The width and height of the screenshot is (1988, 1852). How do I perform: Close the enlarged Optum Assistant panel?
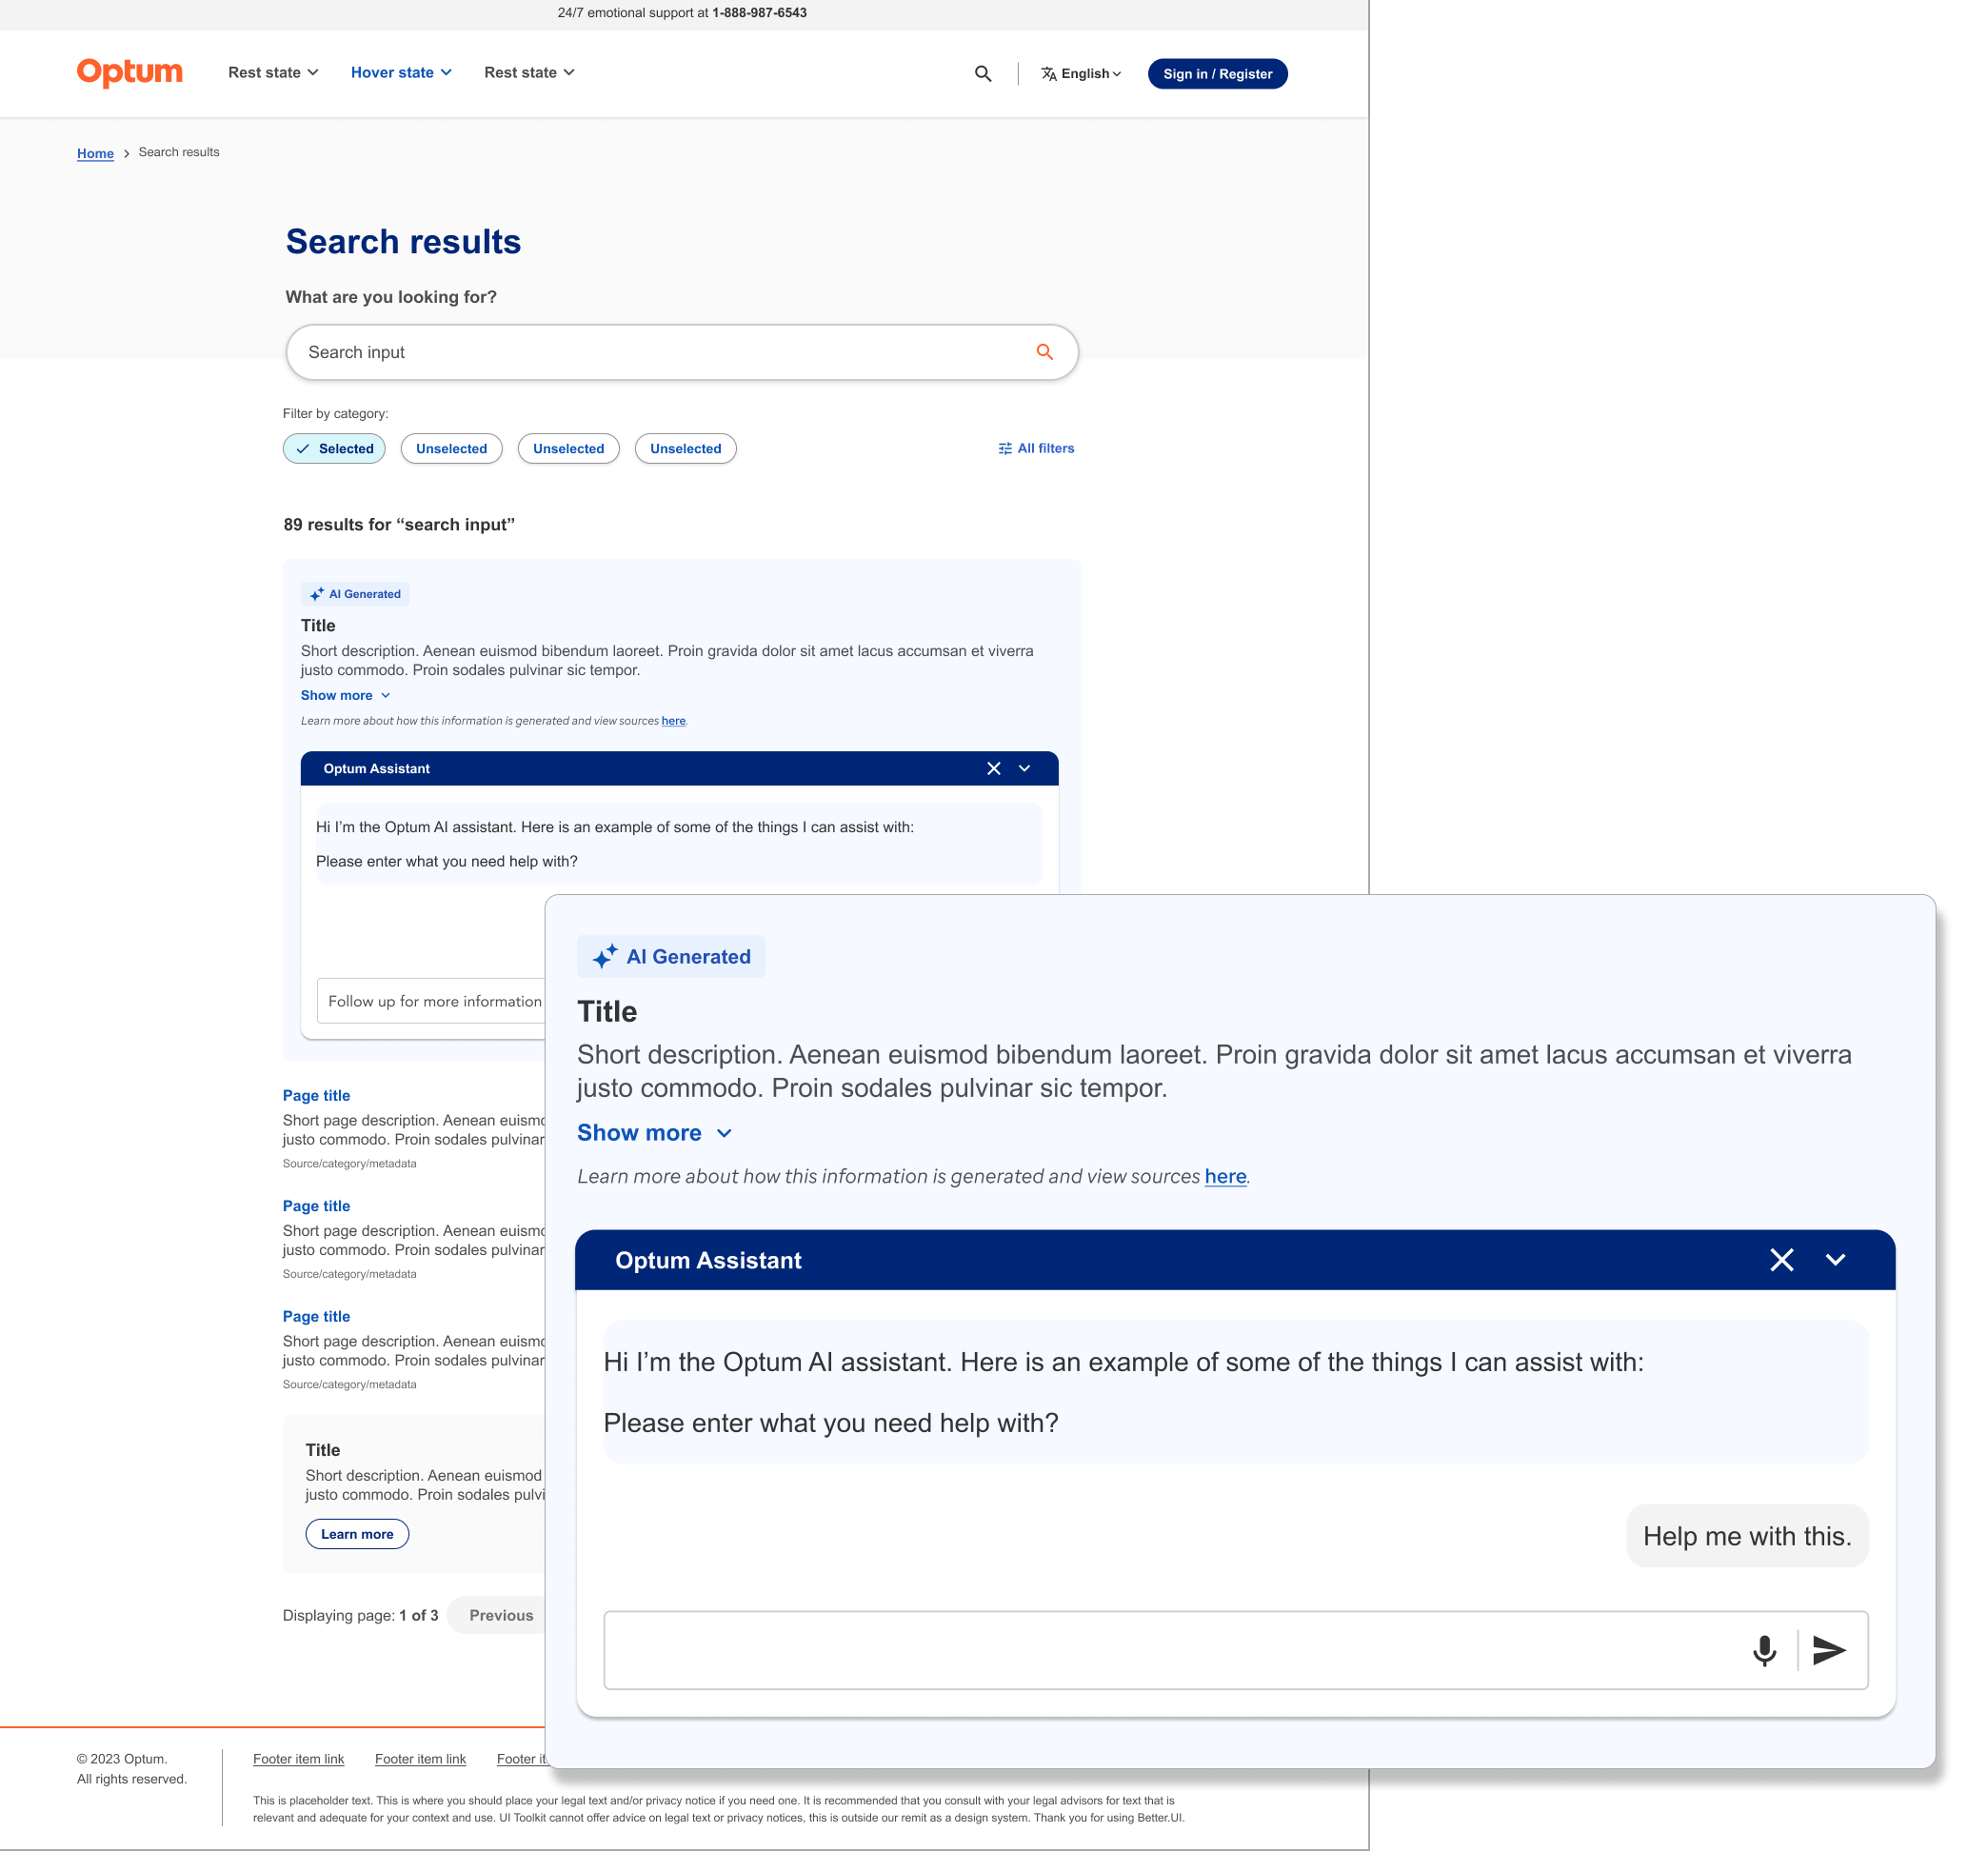coord(1782,1260)
